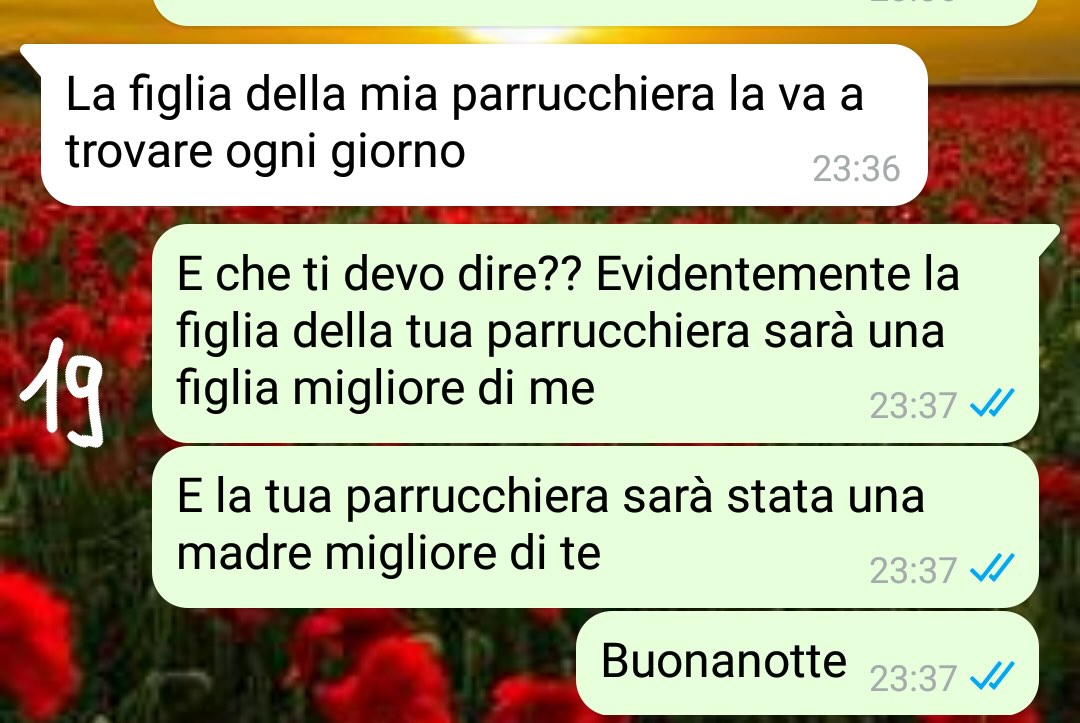The image size is (1080, 723).
Task: Select the Buonanotte message bubble
Action: pyautogui.click(x=807, y=663)
